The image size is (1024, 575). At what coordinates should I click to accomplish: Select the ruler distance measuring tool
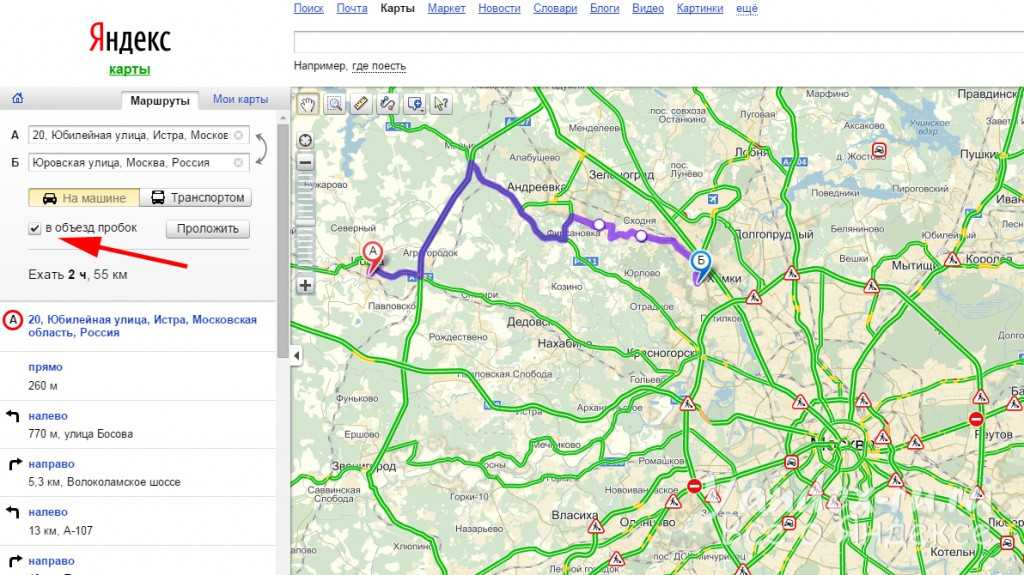coord(361,104)
